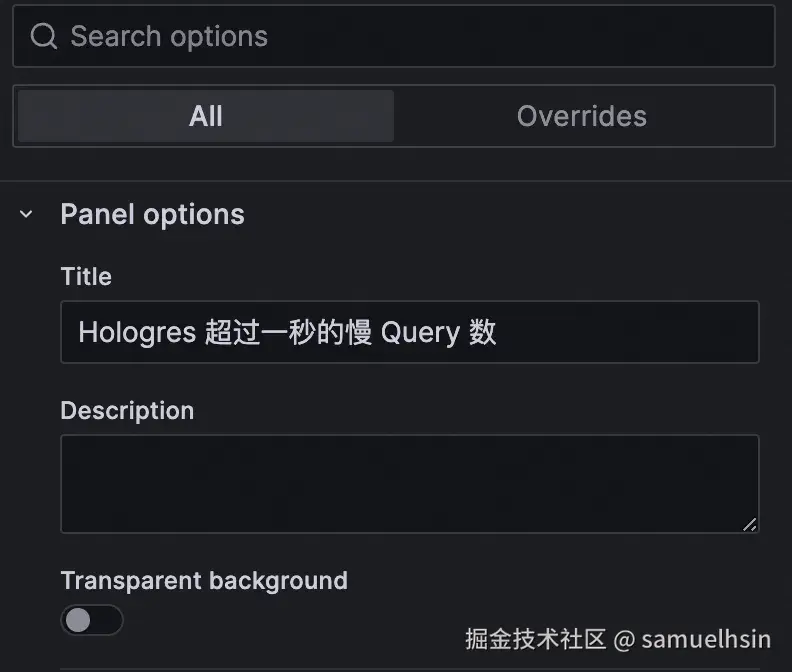Place cursor on "Hologres" in title

click(137, 332)
